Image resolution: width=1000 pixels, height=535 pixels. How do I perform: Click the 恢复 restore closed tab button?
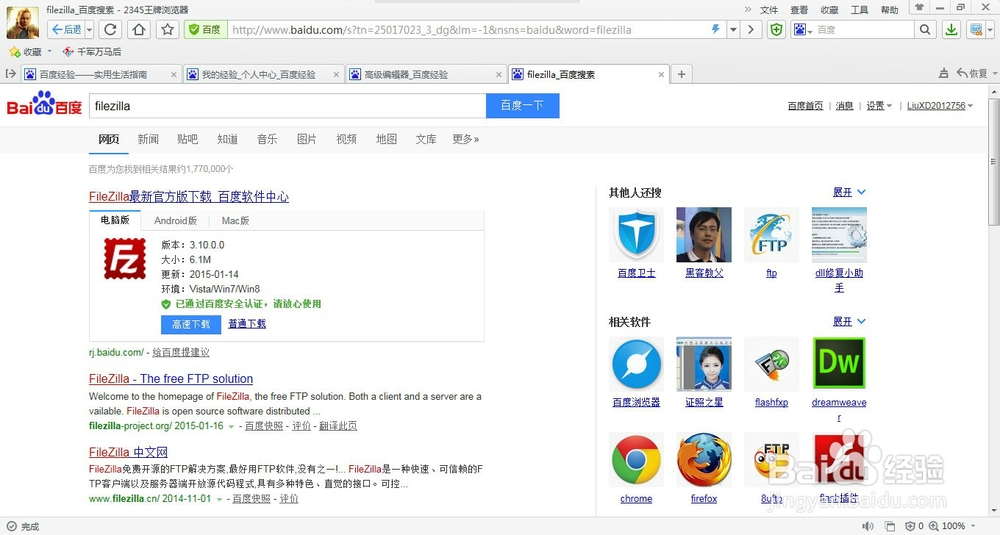coord(972,74)
